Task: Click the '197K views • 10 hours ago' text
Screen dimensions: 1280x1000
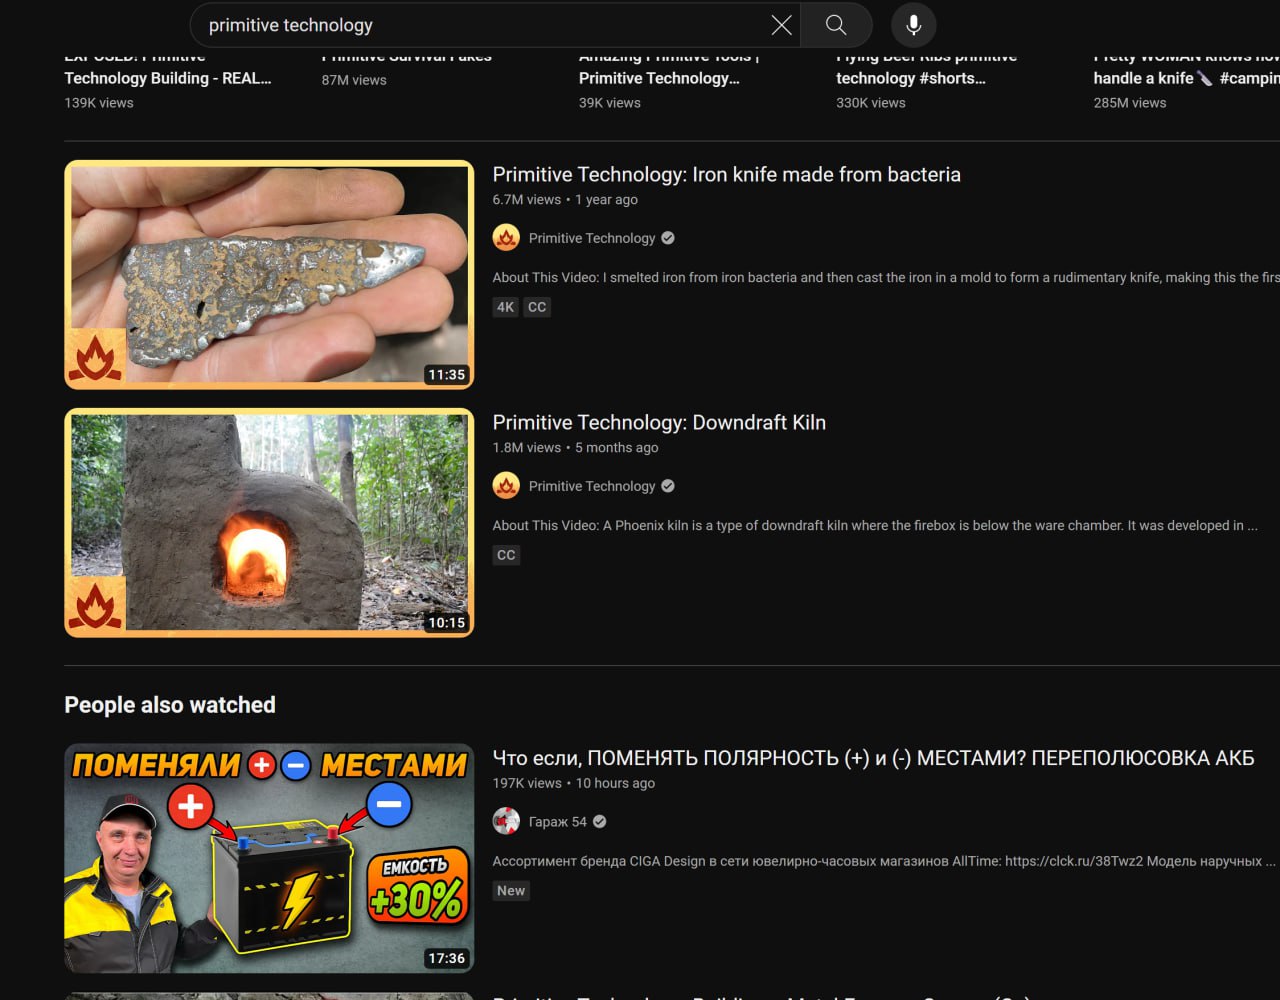Action: pos(573,783)
